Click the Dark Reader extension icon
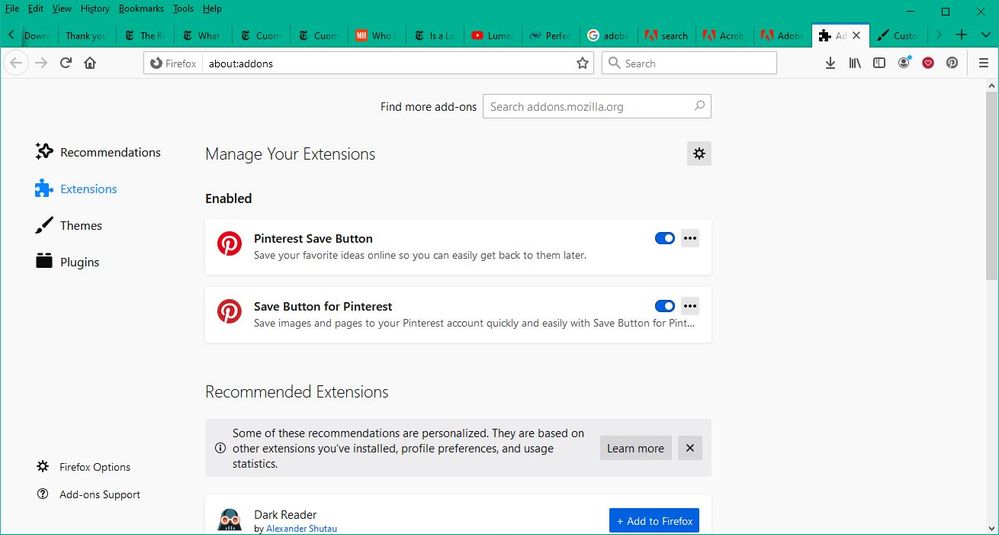The width and height of the screenshot is (999, 535). coord(229,520)
